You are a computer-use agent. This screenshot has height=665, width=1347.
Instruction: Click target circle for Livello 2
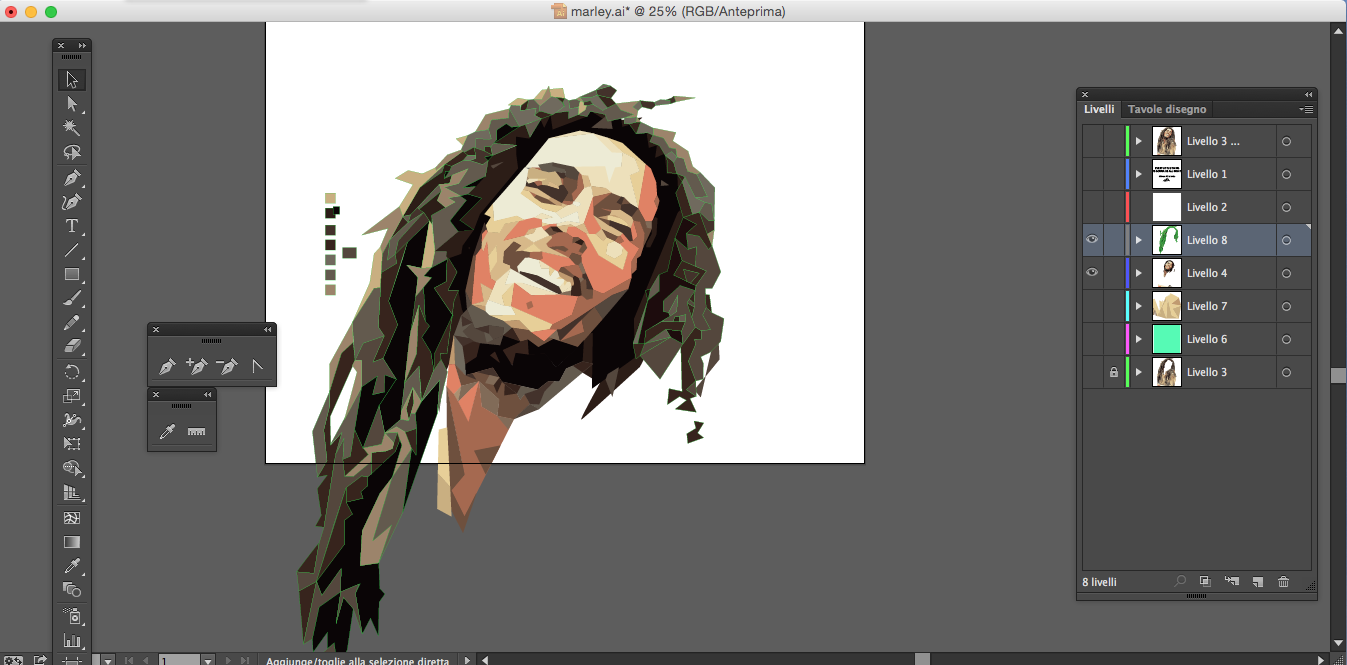click(x=1286, y=207)
